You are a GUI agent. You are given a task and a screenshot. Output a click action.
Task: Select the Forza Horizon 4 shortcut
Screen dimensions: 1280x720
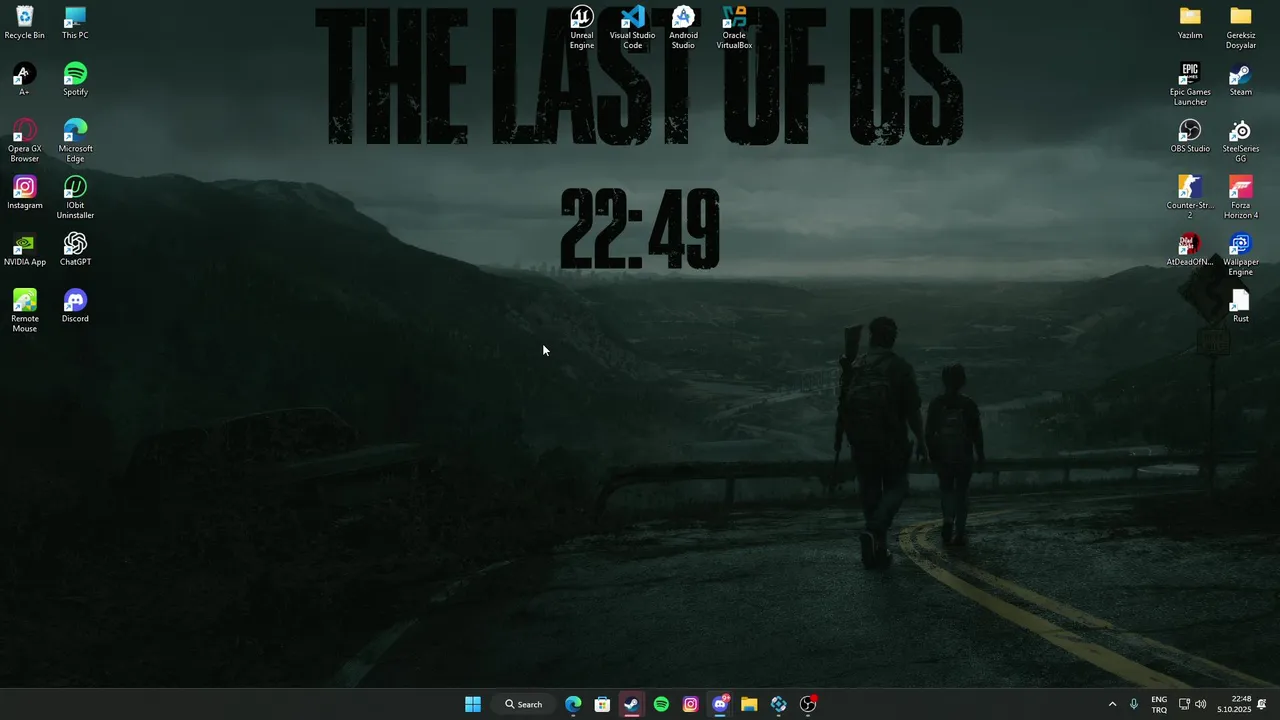[x=1241, y=198]
